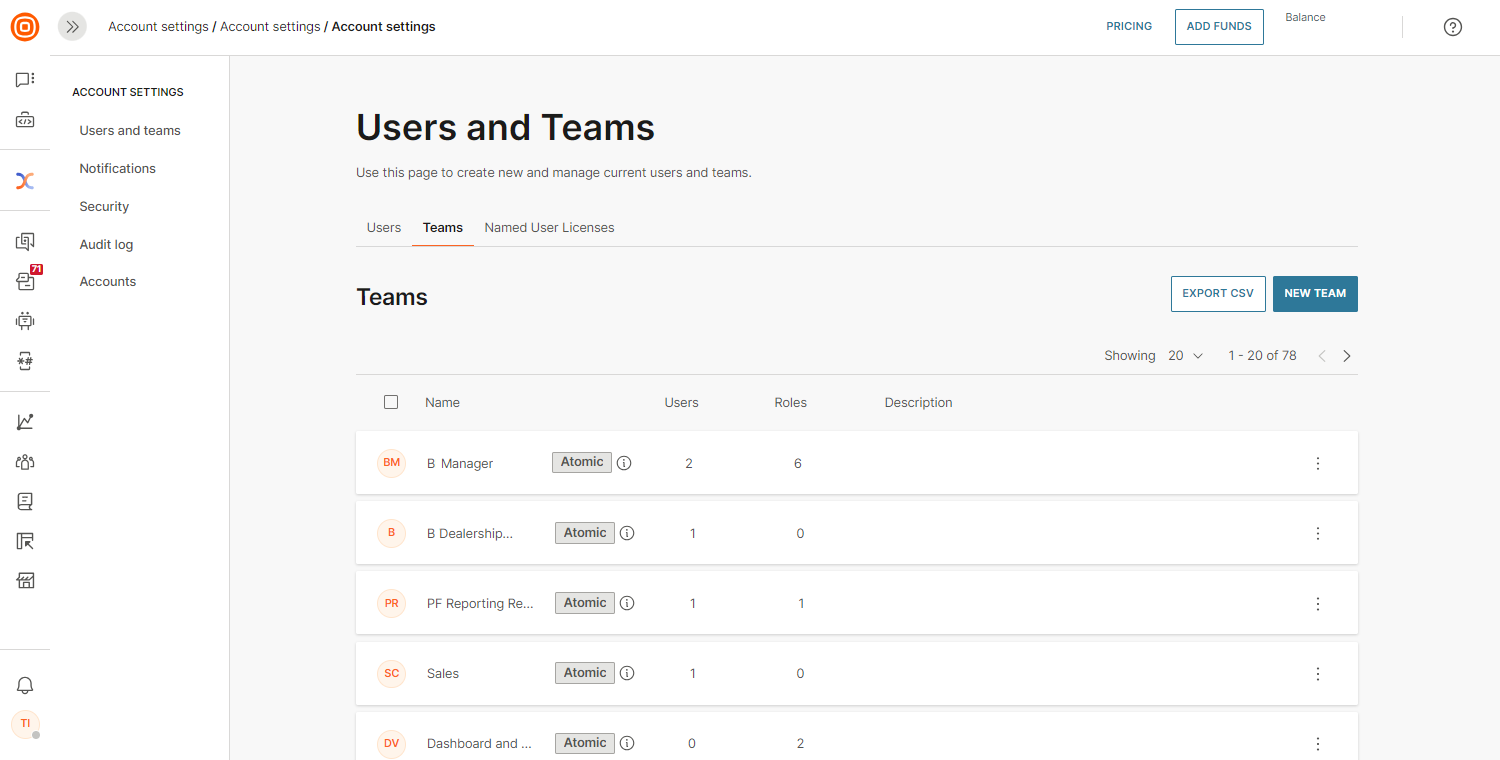Click the BM avatar of B Manager
This screenshot has height=760, width=1500.
(x=391, y=463)
